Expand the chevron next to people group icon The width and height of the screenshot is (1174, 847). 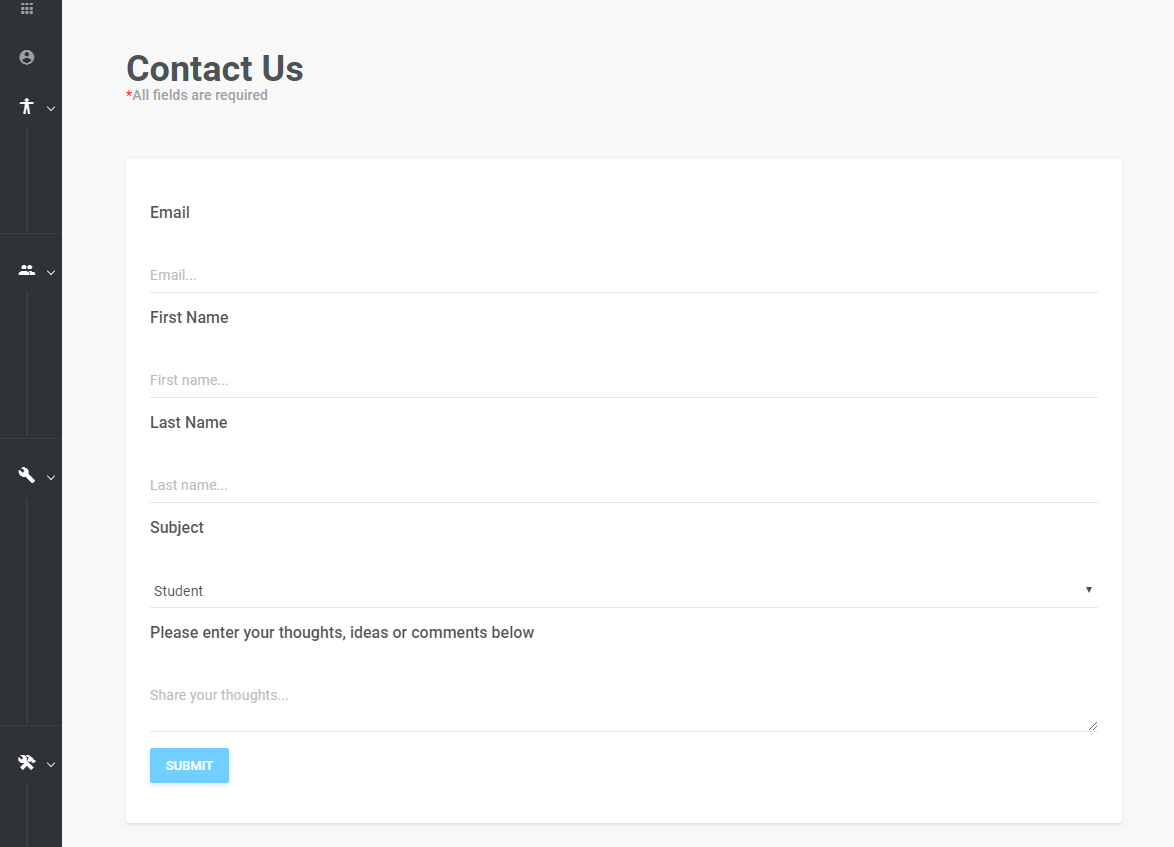click(51, 273)
